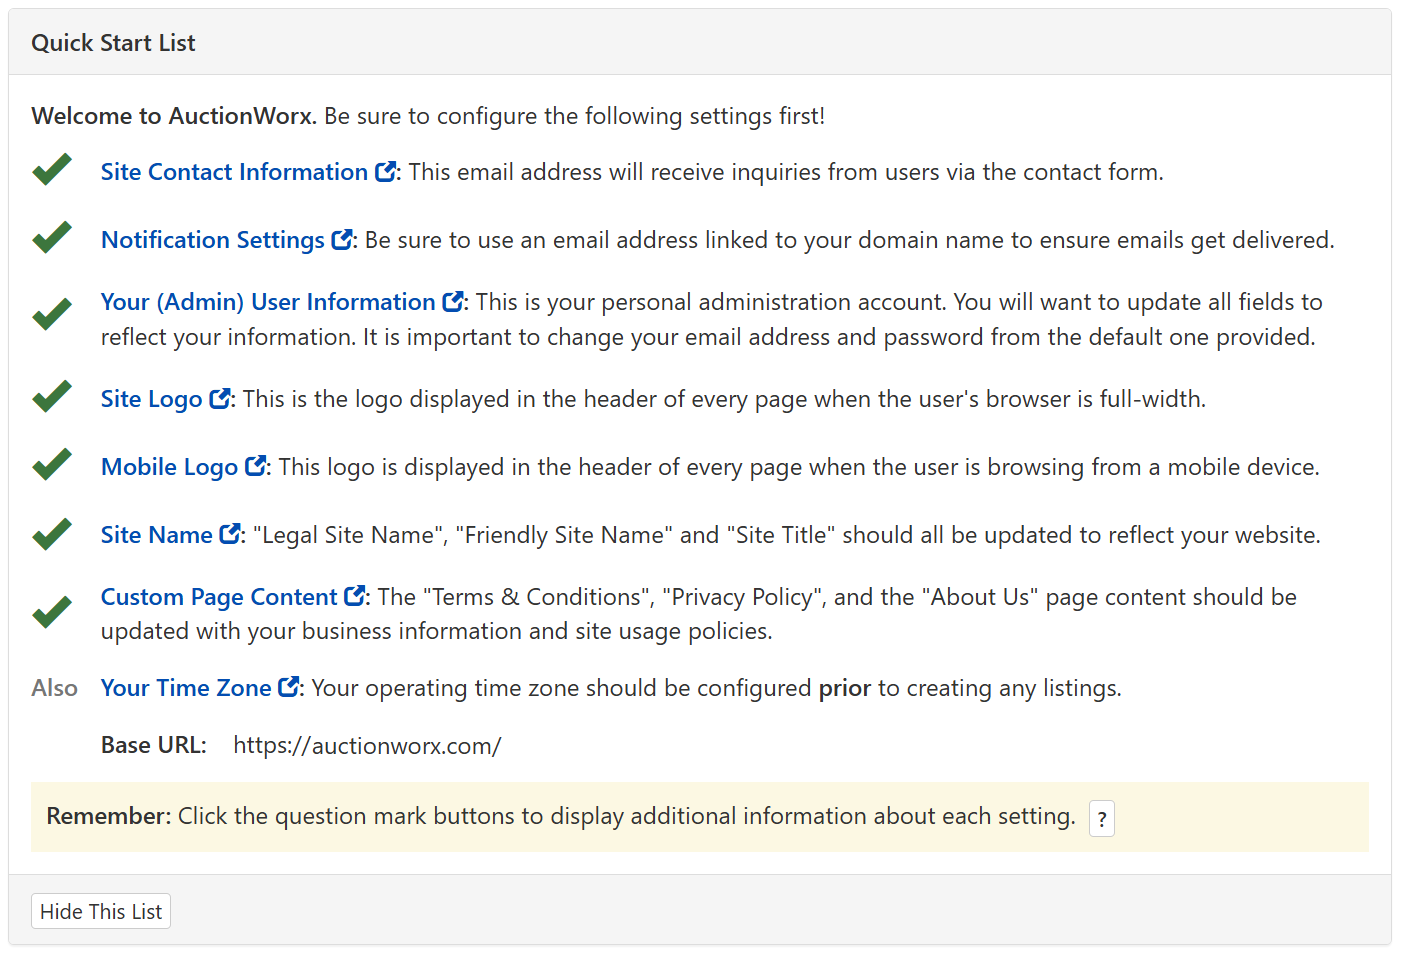Viewport: 1402px width, 954px height.
Task: Click external-link icon beside Site Logo
Action: point(220,399)
